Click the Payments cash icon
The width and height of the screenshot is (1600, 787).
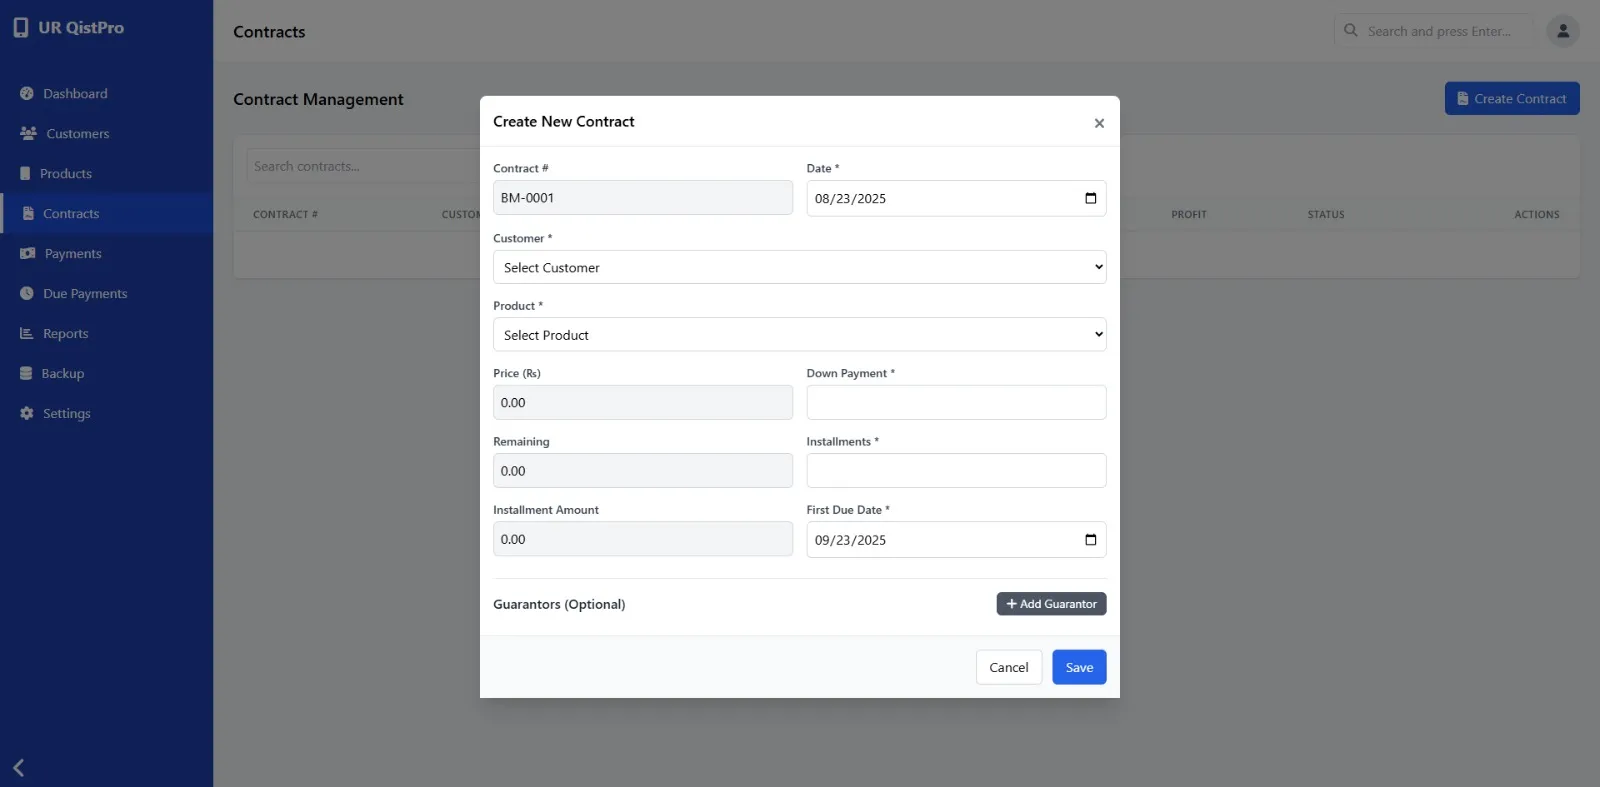27,254
